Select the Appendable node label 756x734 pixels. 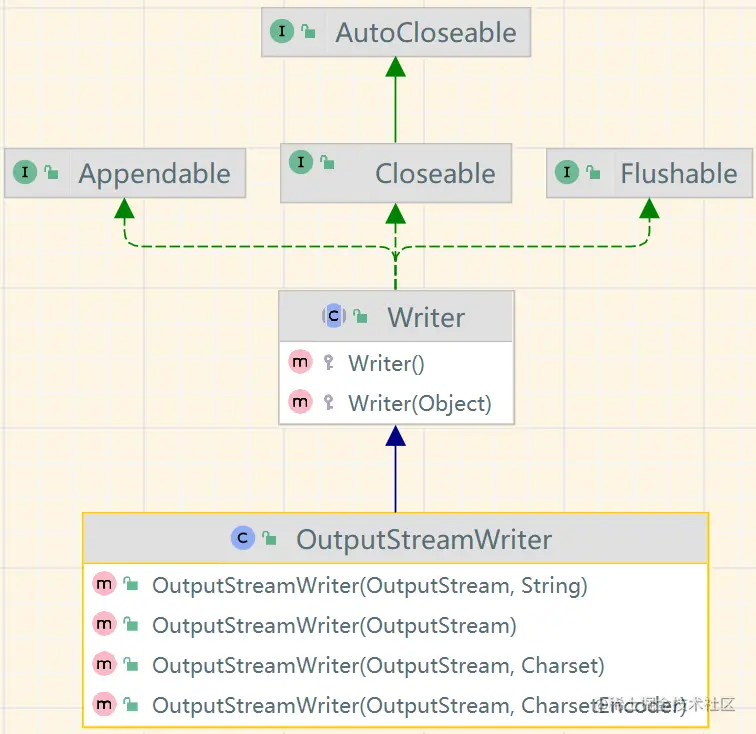tap(154, 174)
